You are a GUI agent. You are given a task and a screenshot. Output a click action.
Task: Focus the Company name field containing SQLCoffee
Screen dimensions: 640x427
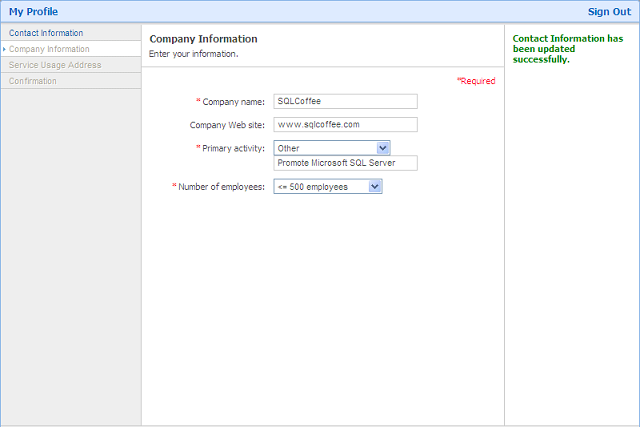(345, 101)
